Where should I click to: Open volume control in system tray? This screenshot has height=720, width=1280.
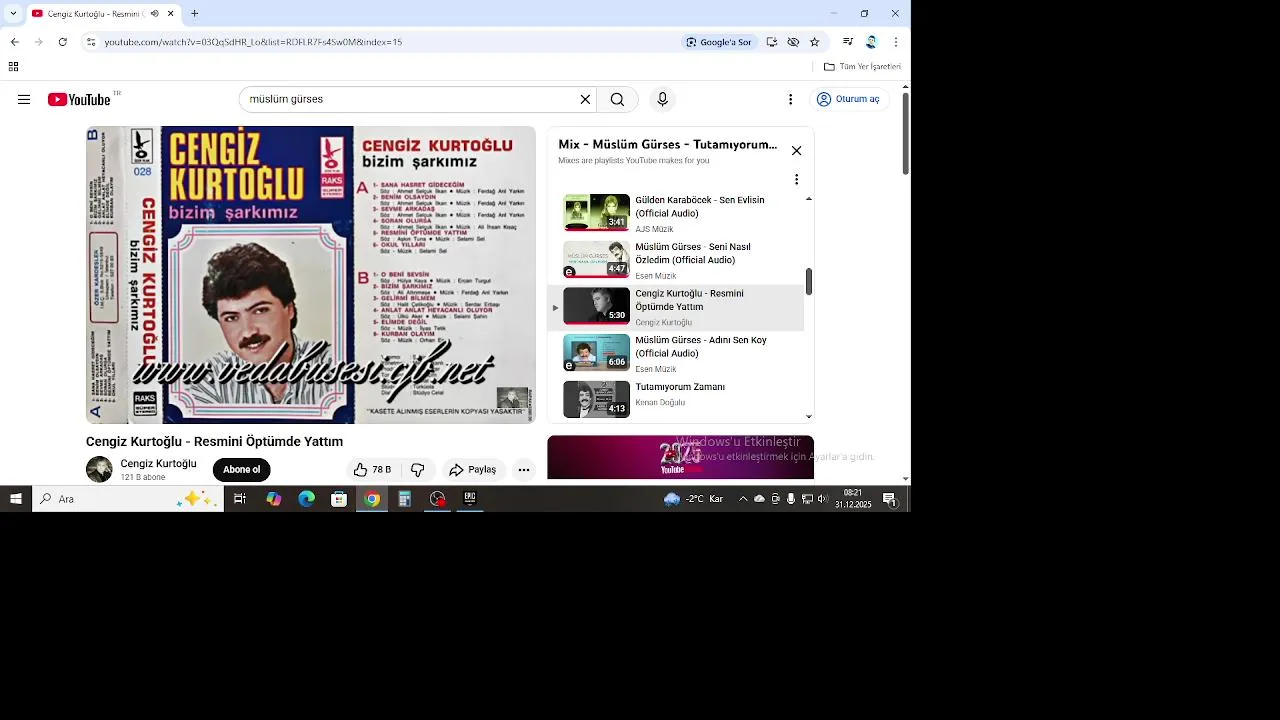(822, 499)
